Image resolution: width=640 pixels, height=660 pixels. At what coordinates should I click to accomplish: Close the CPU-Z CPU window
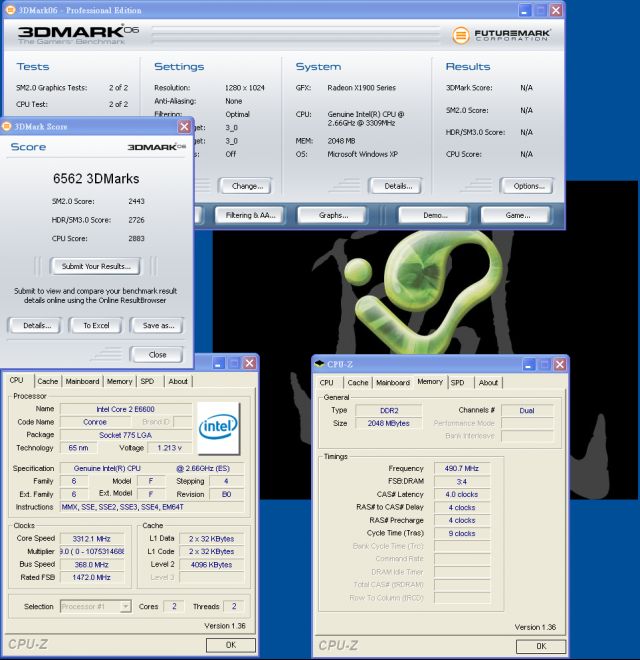point(250,363)
